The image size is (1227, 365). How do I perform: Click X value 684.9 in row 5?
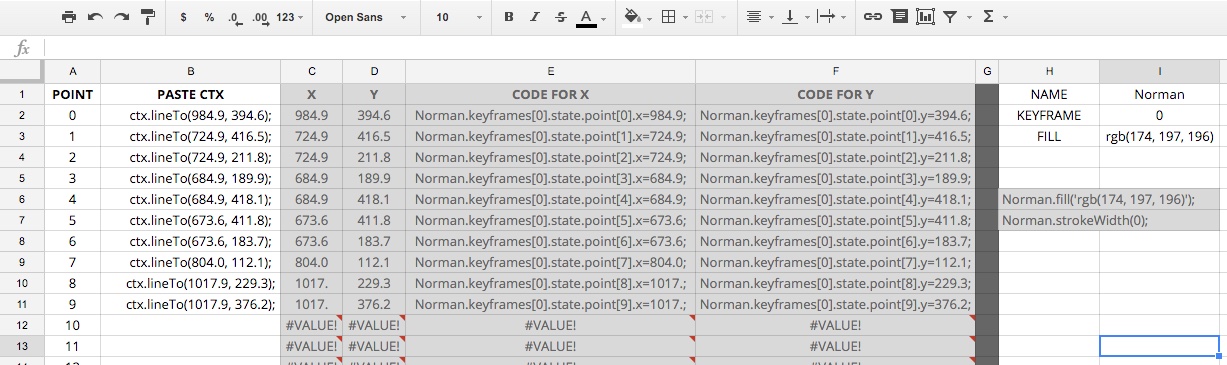point(311,178)
